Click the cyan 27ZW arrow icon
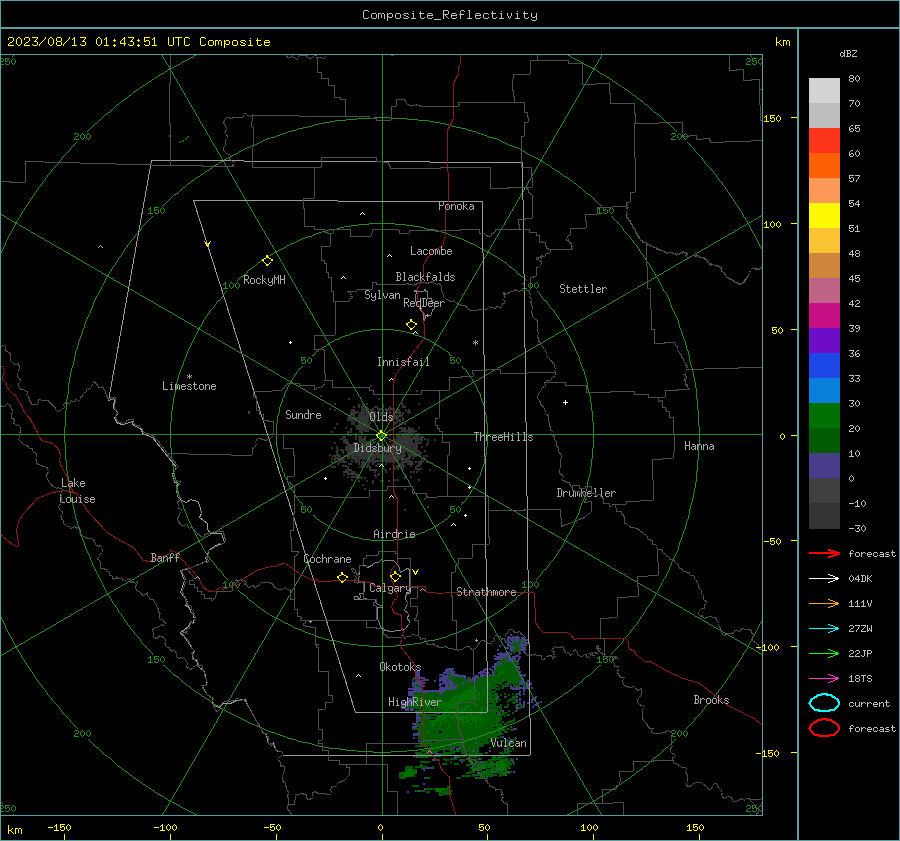Image resolution: width=900 pixels, height=841 pixels. pos(824,629)
